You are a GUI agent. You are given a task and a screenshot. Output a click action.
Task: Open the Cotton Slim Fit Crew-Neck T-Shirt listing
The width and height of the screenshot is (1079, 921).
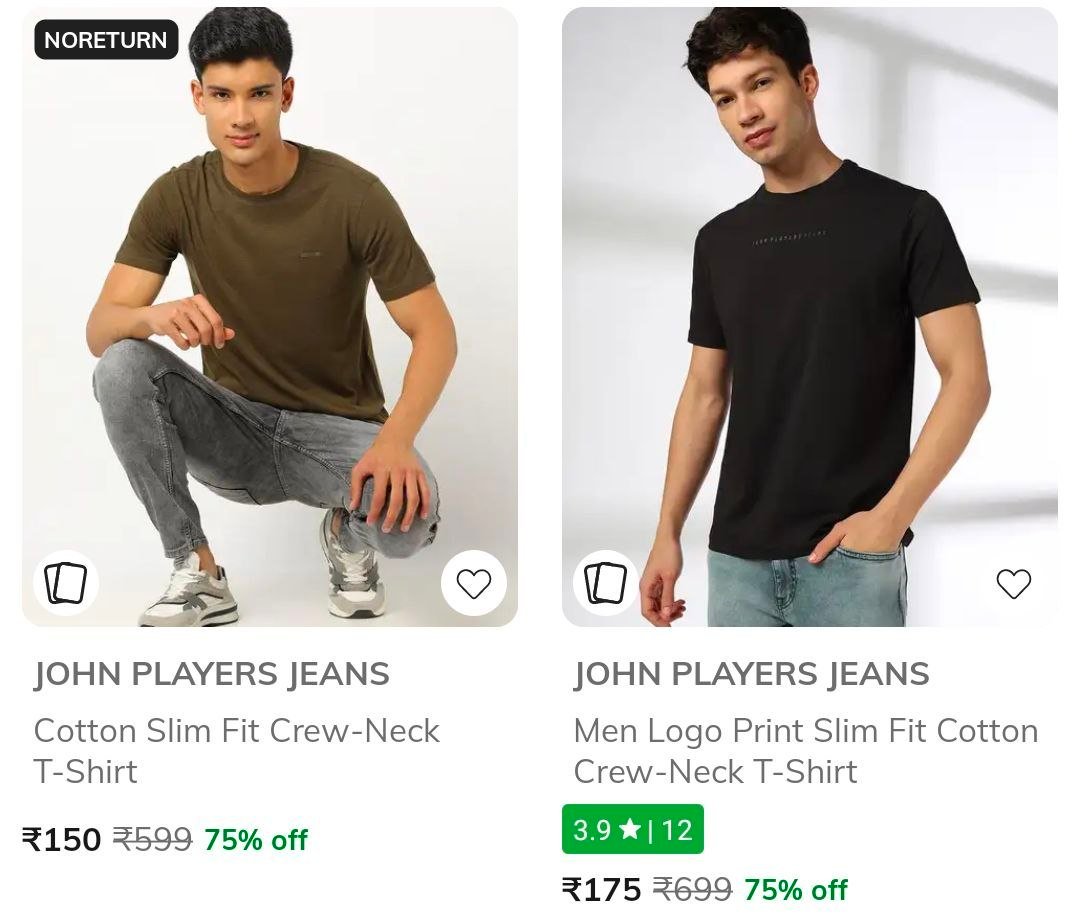(237, 750)
